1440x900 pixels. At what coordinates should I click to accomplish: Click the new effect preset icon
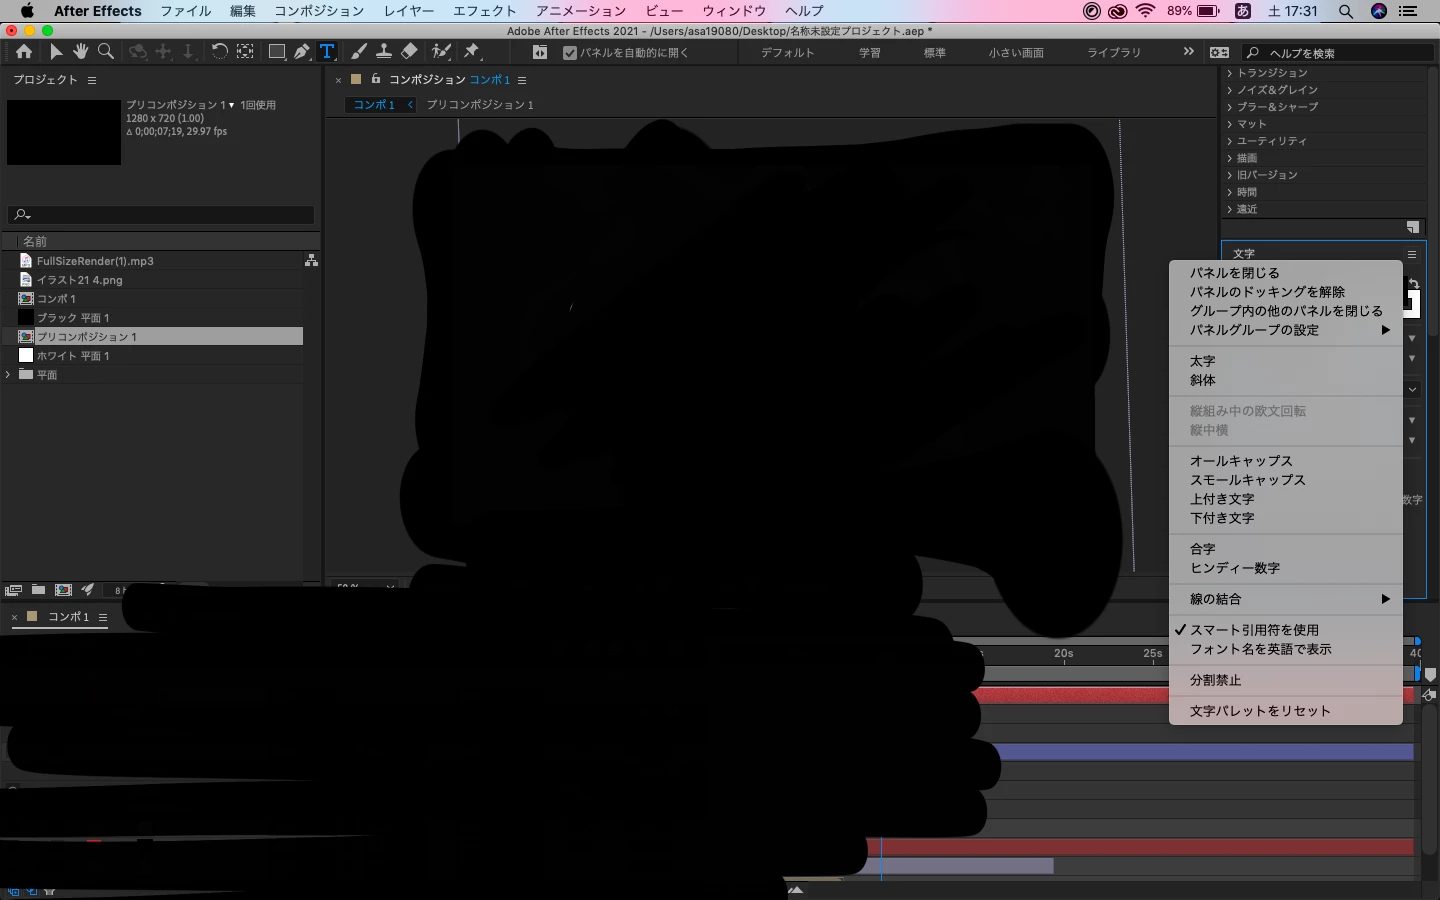(1412, 227)
